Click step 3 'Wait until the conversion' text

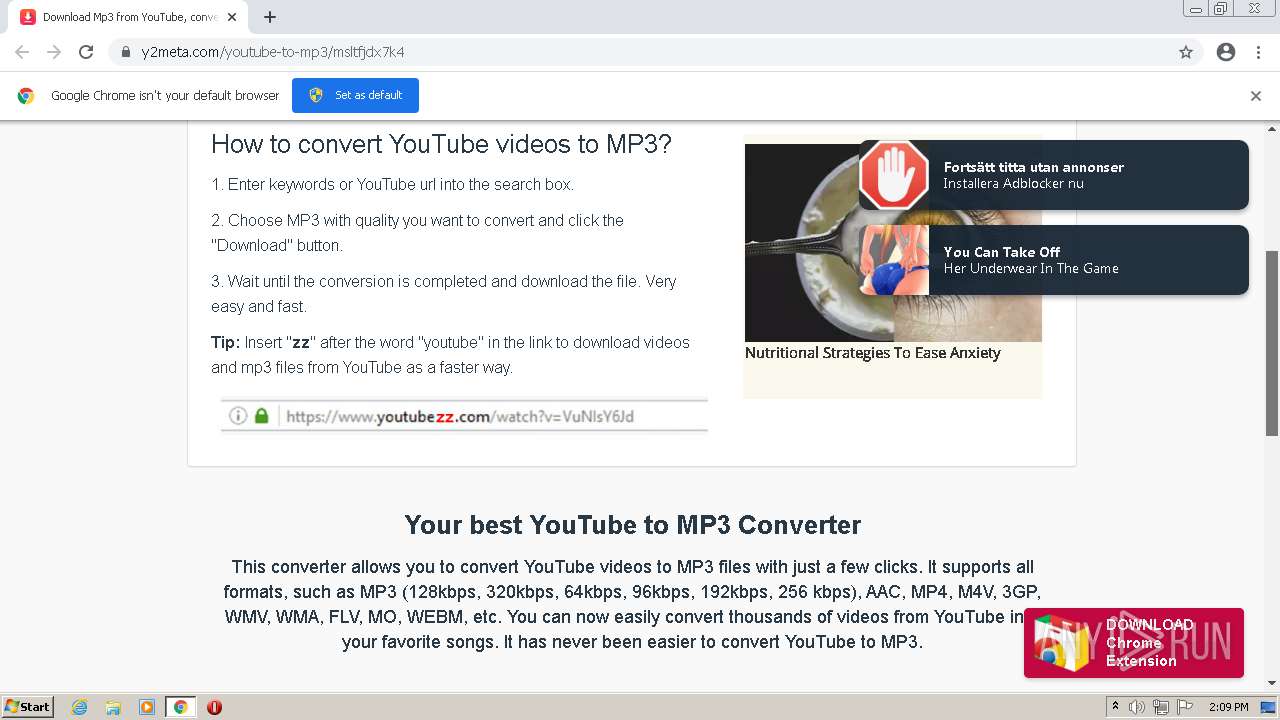(444, 294)
